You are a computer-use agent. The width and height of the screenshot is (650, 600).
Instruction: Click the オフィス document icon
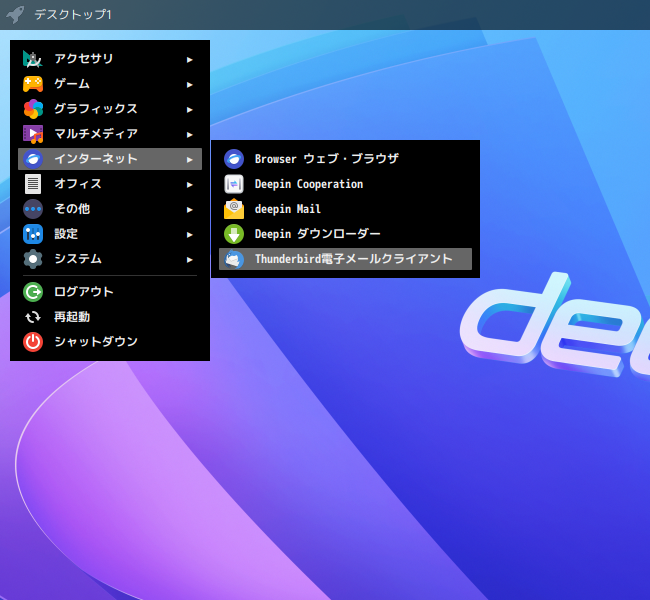pos(33,184)
